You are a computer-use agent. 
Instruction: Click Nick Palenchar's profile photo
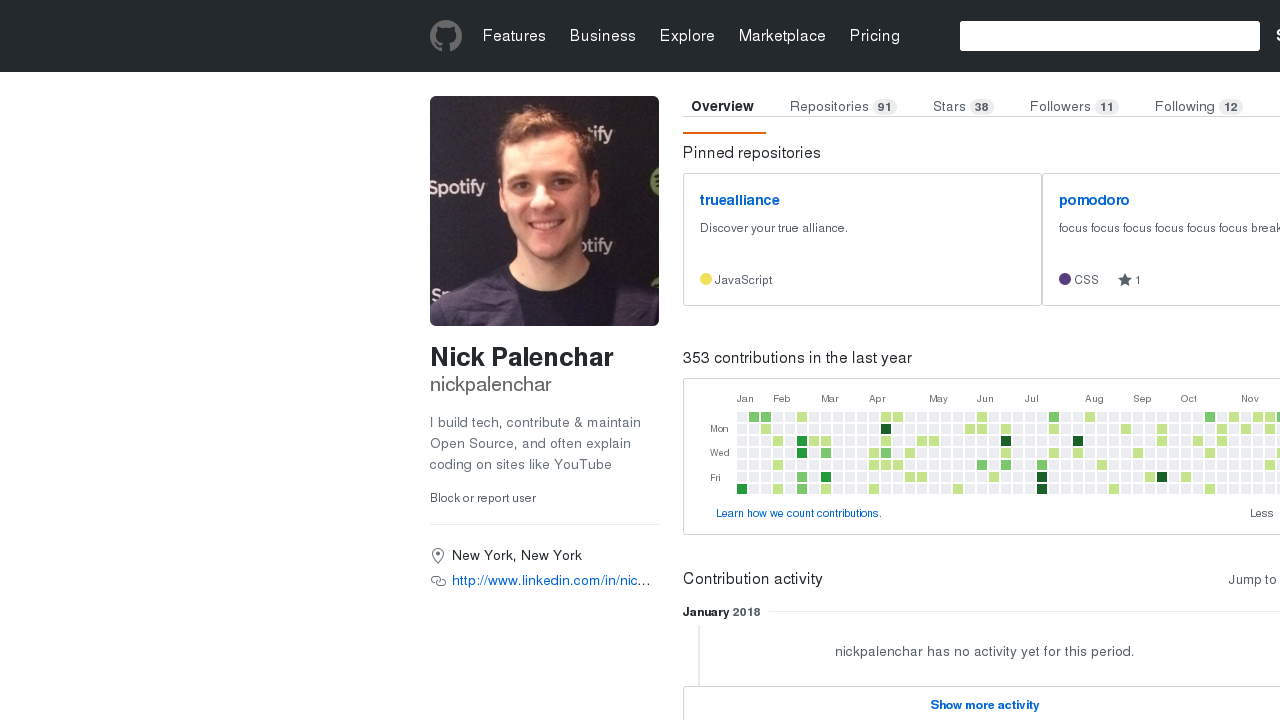pos(544,211)
